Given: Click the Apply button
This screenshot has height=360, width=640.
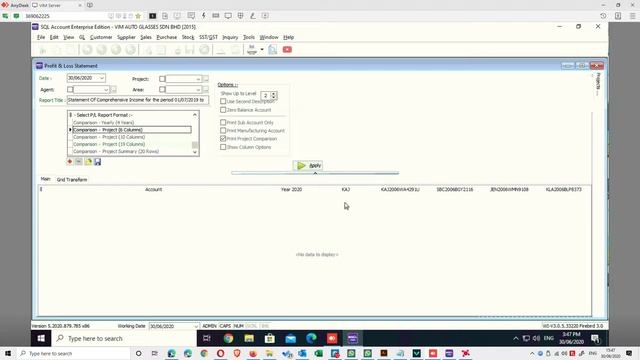Looking at the screenshot, I should click(308, 165).
